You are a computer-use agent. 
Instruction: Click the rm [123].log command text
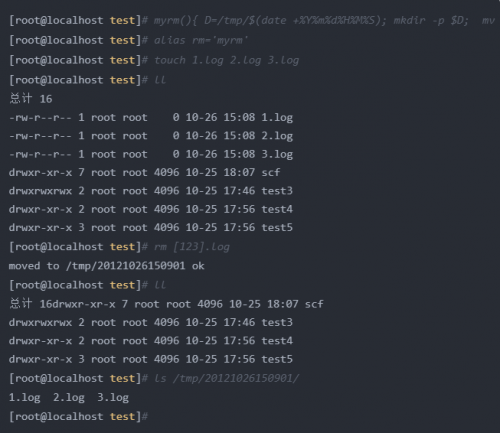[x=192, y=247]
